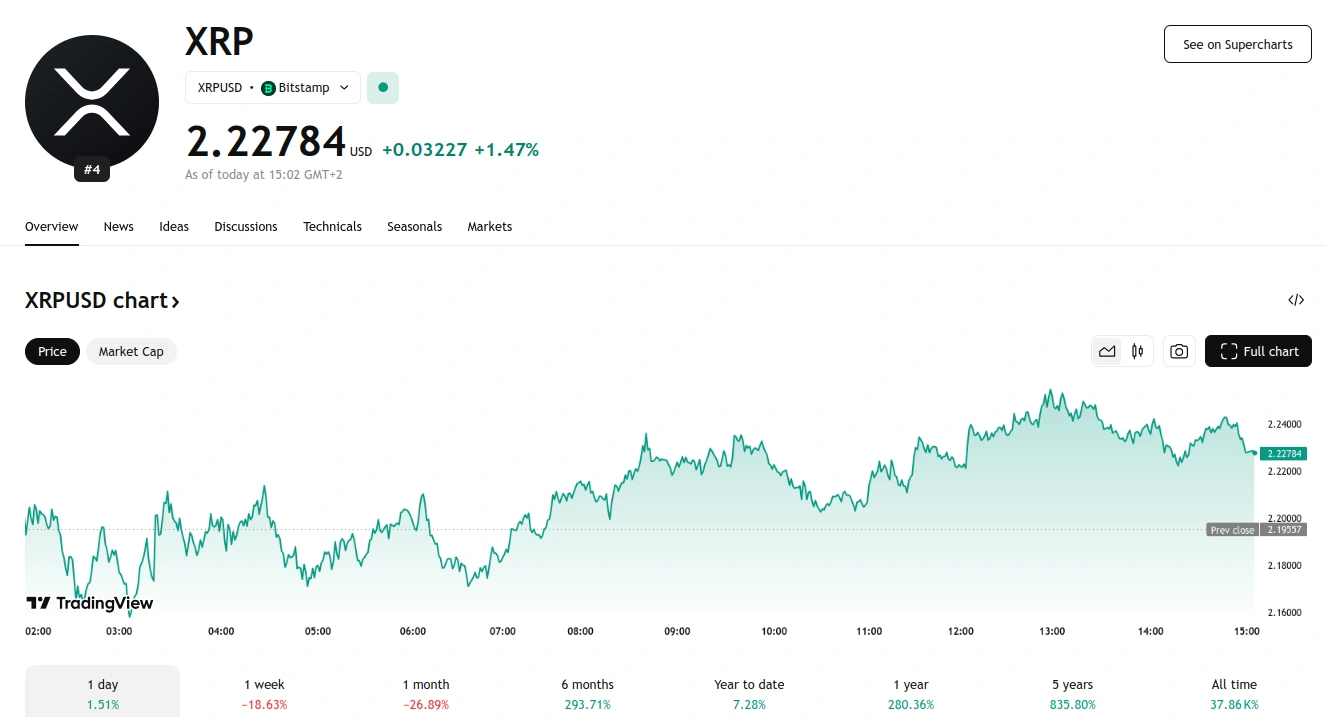Screen dimensions: 1326x717
Task: Click the green market status dot
Action: coord(383,88)
